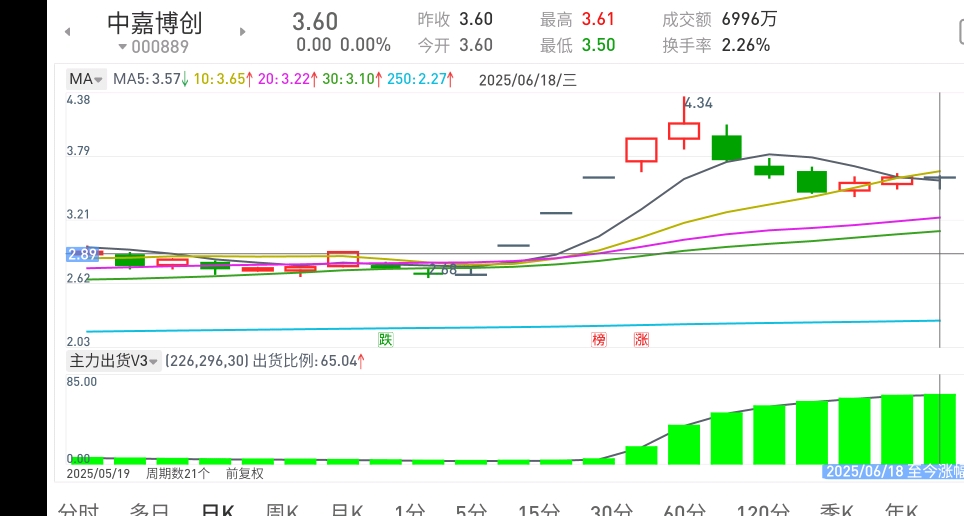Click the 2025/05/19 start date label
The width and height of the screenshot is (964, 516).
[98, 474]
